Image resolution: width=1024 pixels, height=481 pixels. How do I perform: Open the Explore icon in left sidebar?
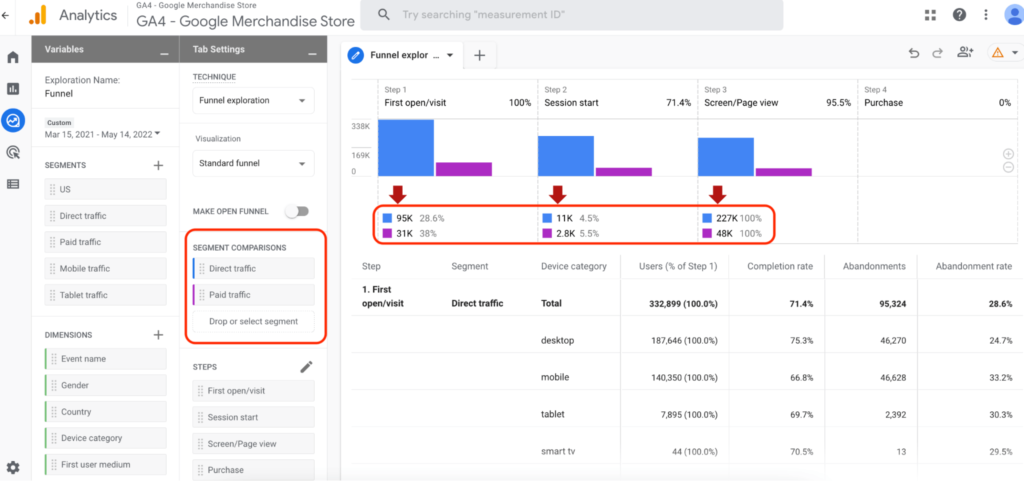click(13, 120)
